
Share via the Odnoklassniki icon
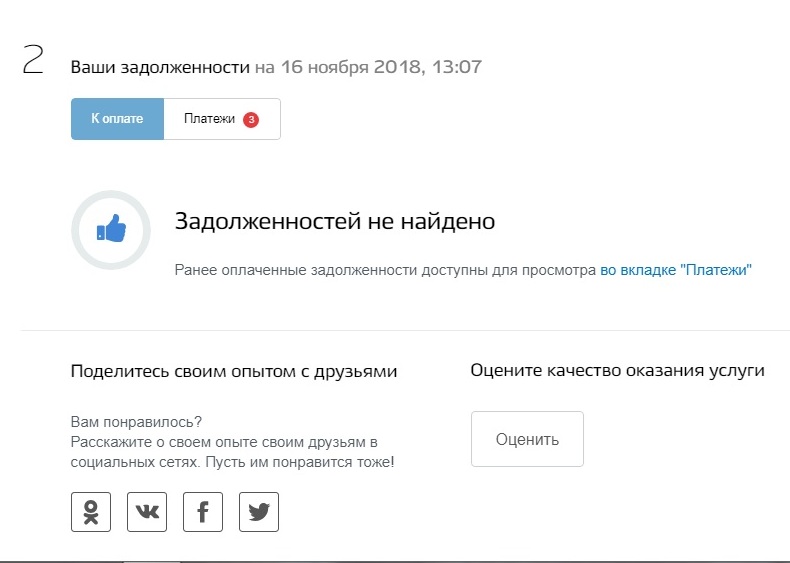(x=91, y=512)
